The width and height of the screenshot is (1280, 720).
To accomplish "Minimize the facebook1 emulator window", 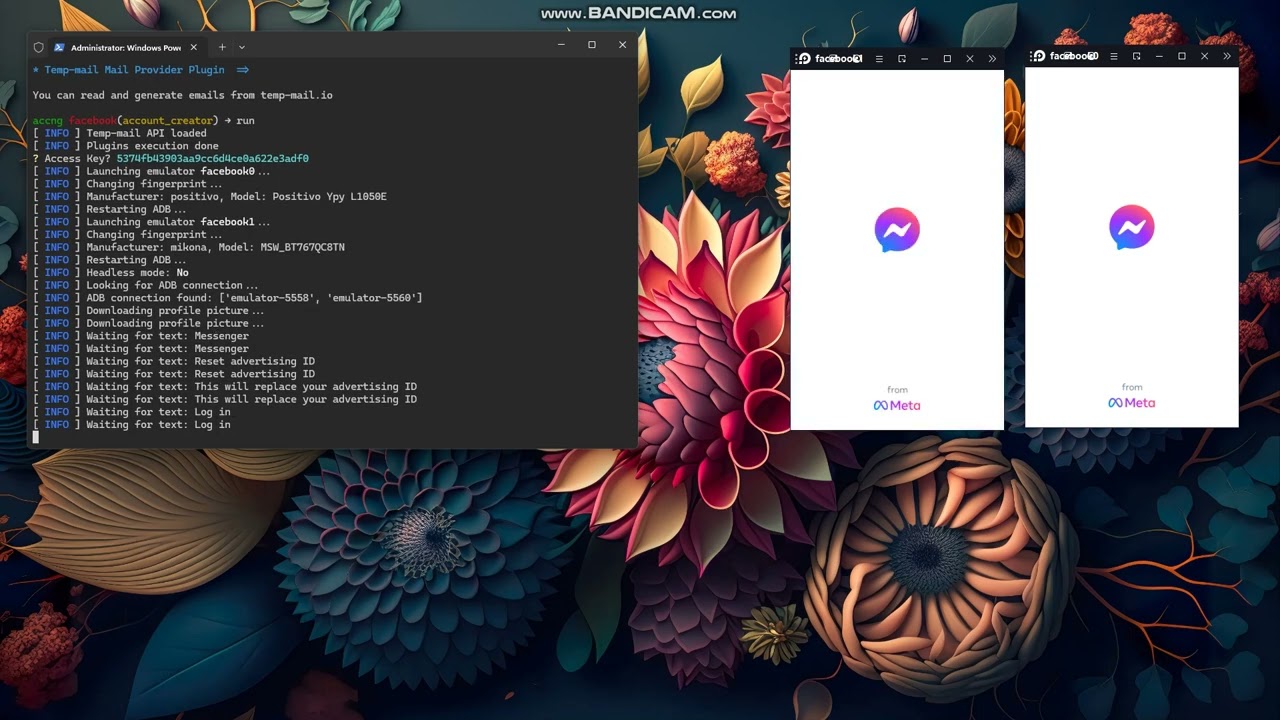I will click(x=924, y=59).
